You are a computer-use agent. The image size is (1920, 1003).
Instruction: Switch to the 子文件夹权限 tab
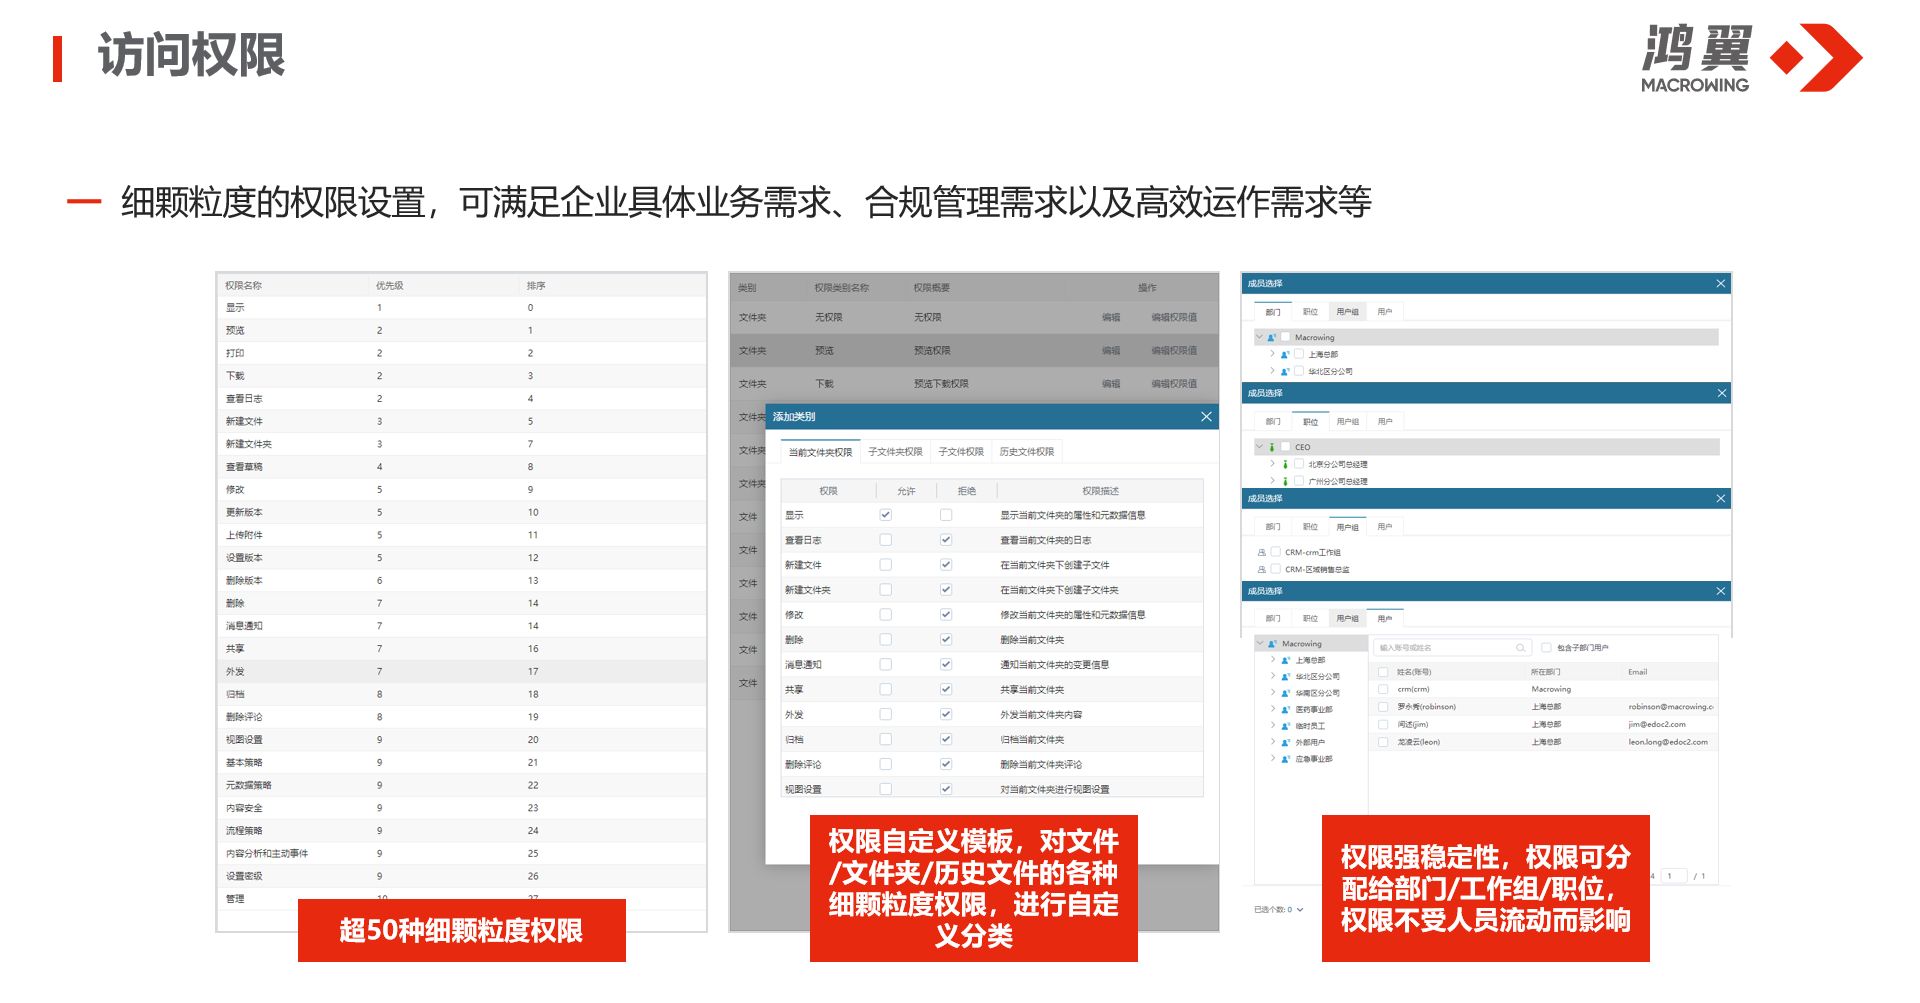tap(895, 452)
